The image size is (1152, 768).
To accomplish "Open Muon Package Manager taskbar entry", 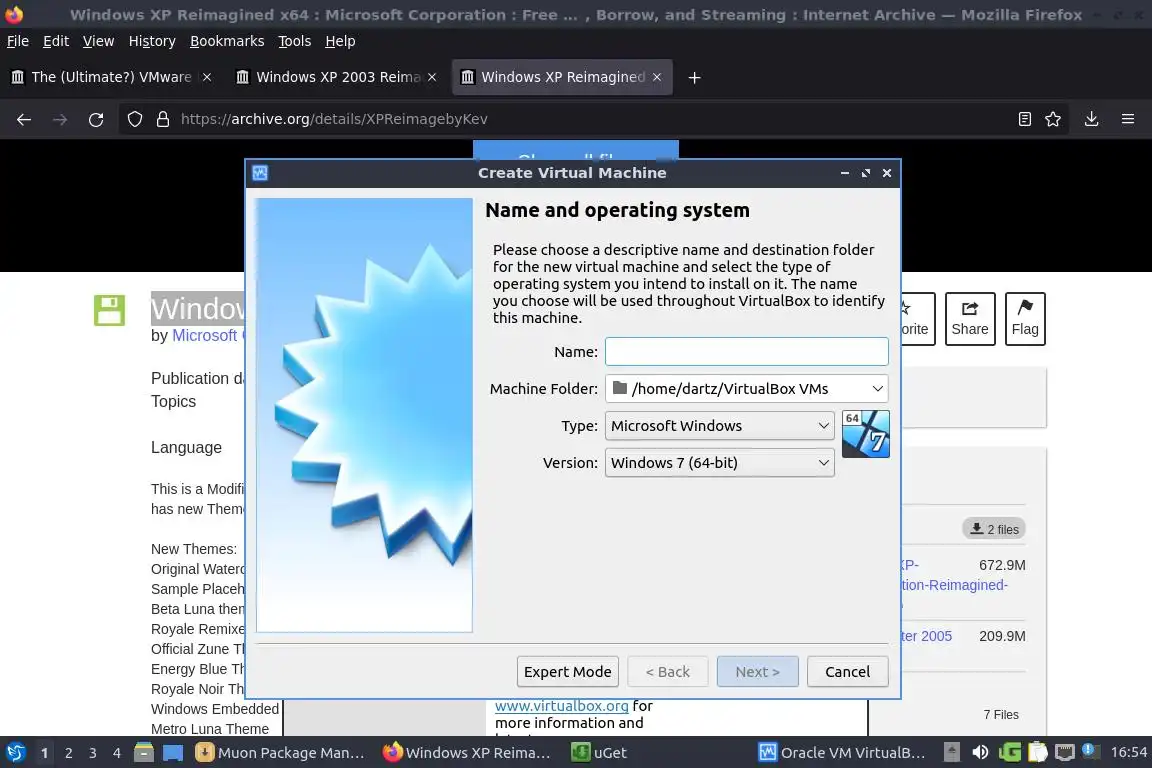I will point(280,753).
